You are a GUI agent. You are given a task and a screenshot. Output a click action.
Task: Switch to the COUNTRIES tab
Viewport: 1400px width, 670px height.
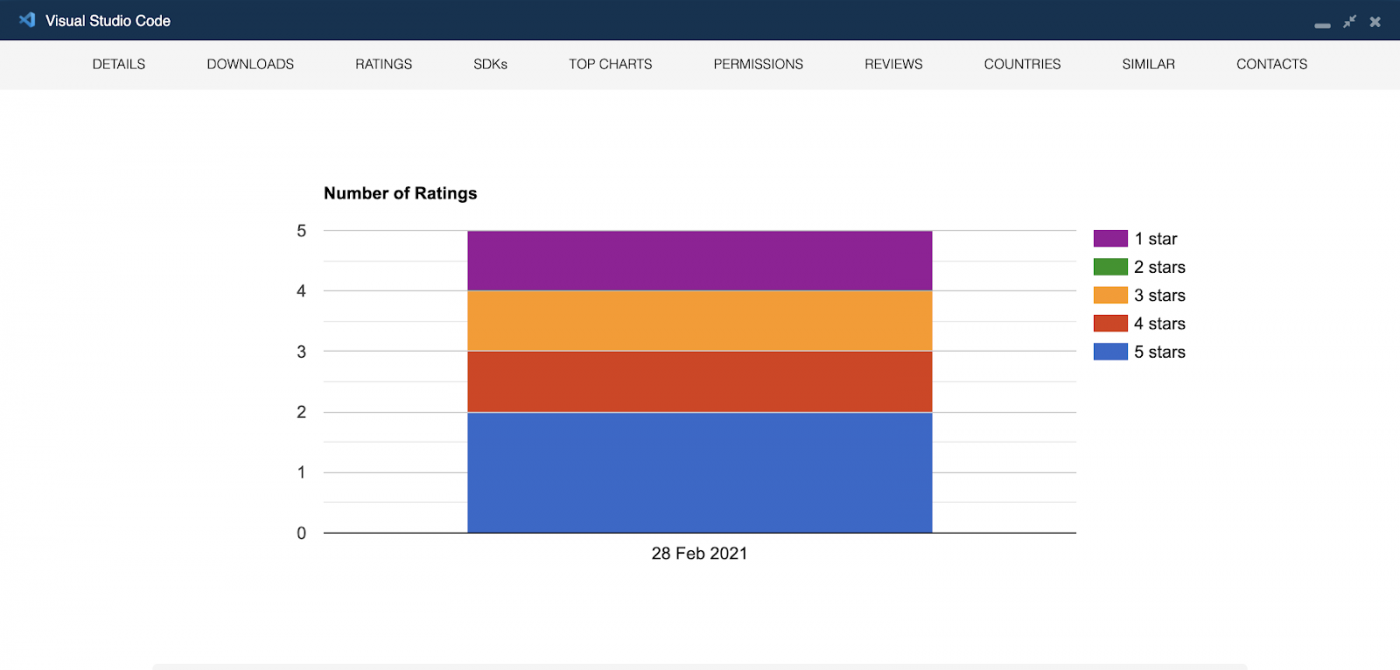point(1022,64)
